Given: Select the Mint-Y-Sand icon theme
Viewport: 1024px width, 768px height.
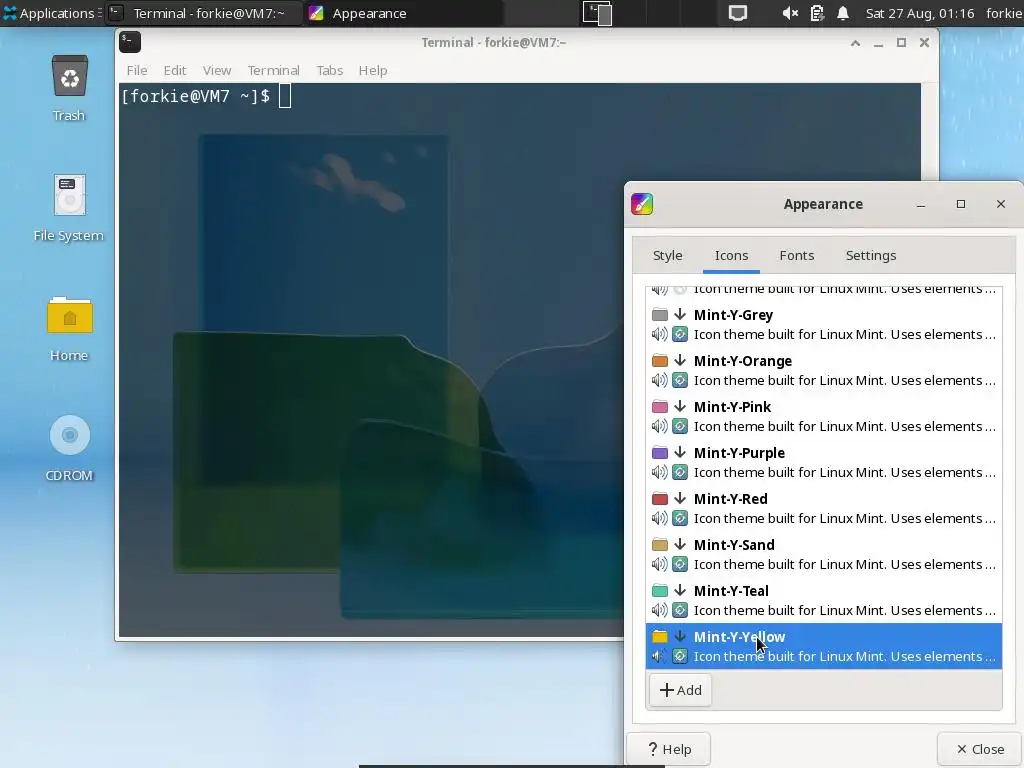Looking at the screenshot, I should pyautogui.click(x=824, y=554).
